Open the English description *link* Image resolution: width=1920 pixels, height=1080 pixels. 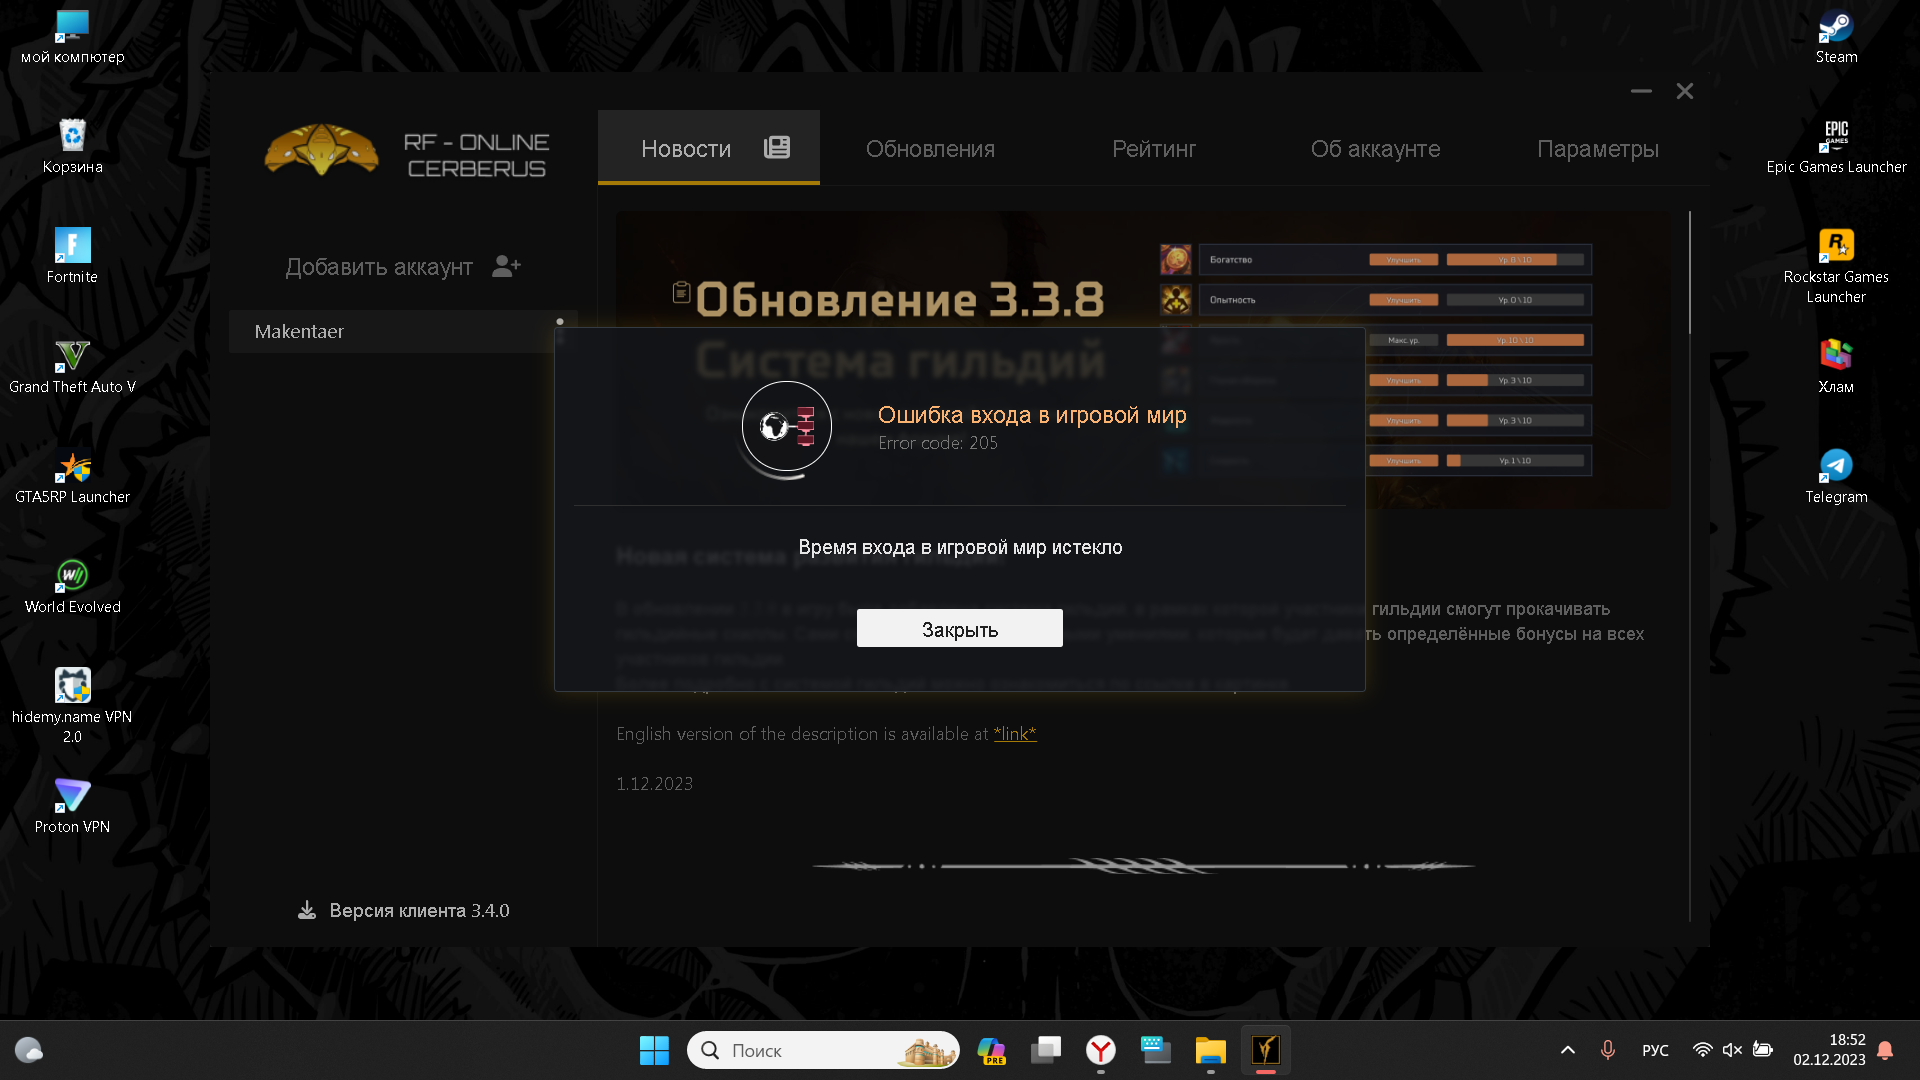coord(1014,734)
